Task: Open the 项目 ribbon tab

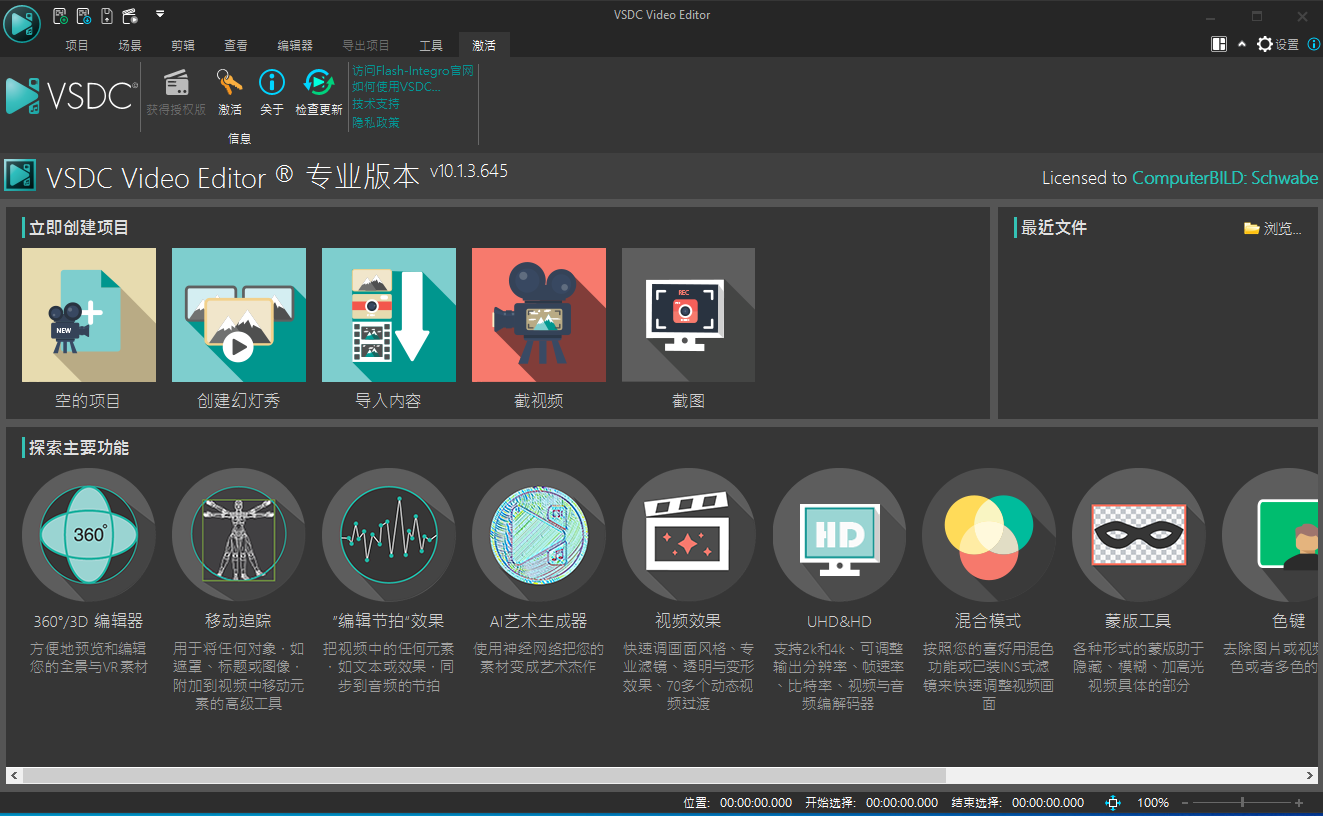Action: tap(77, 45)
